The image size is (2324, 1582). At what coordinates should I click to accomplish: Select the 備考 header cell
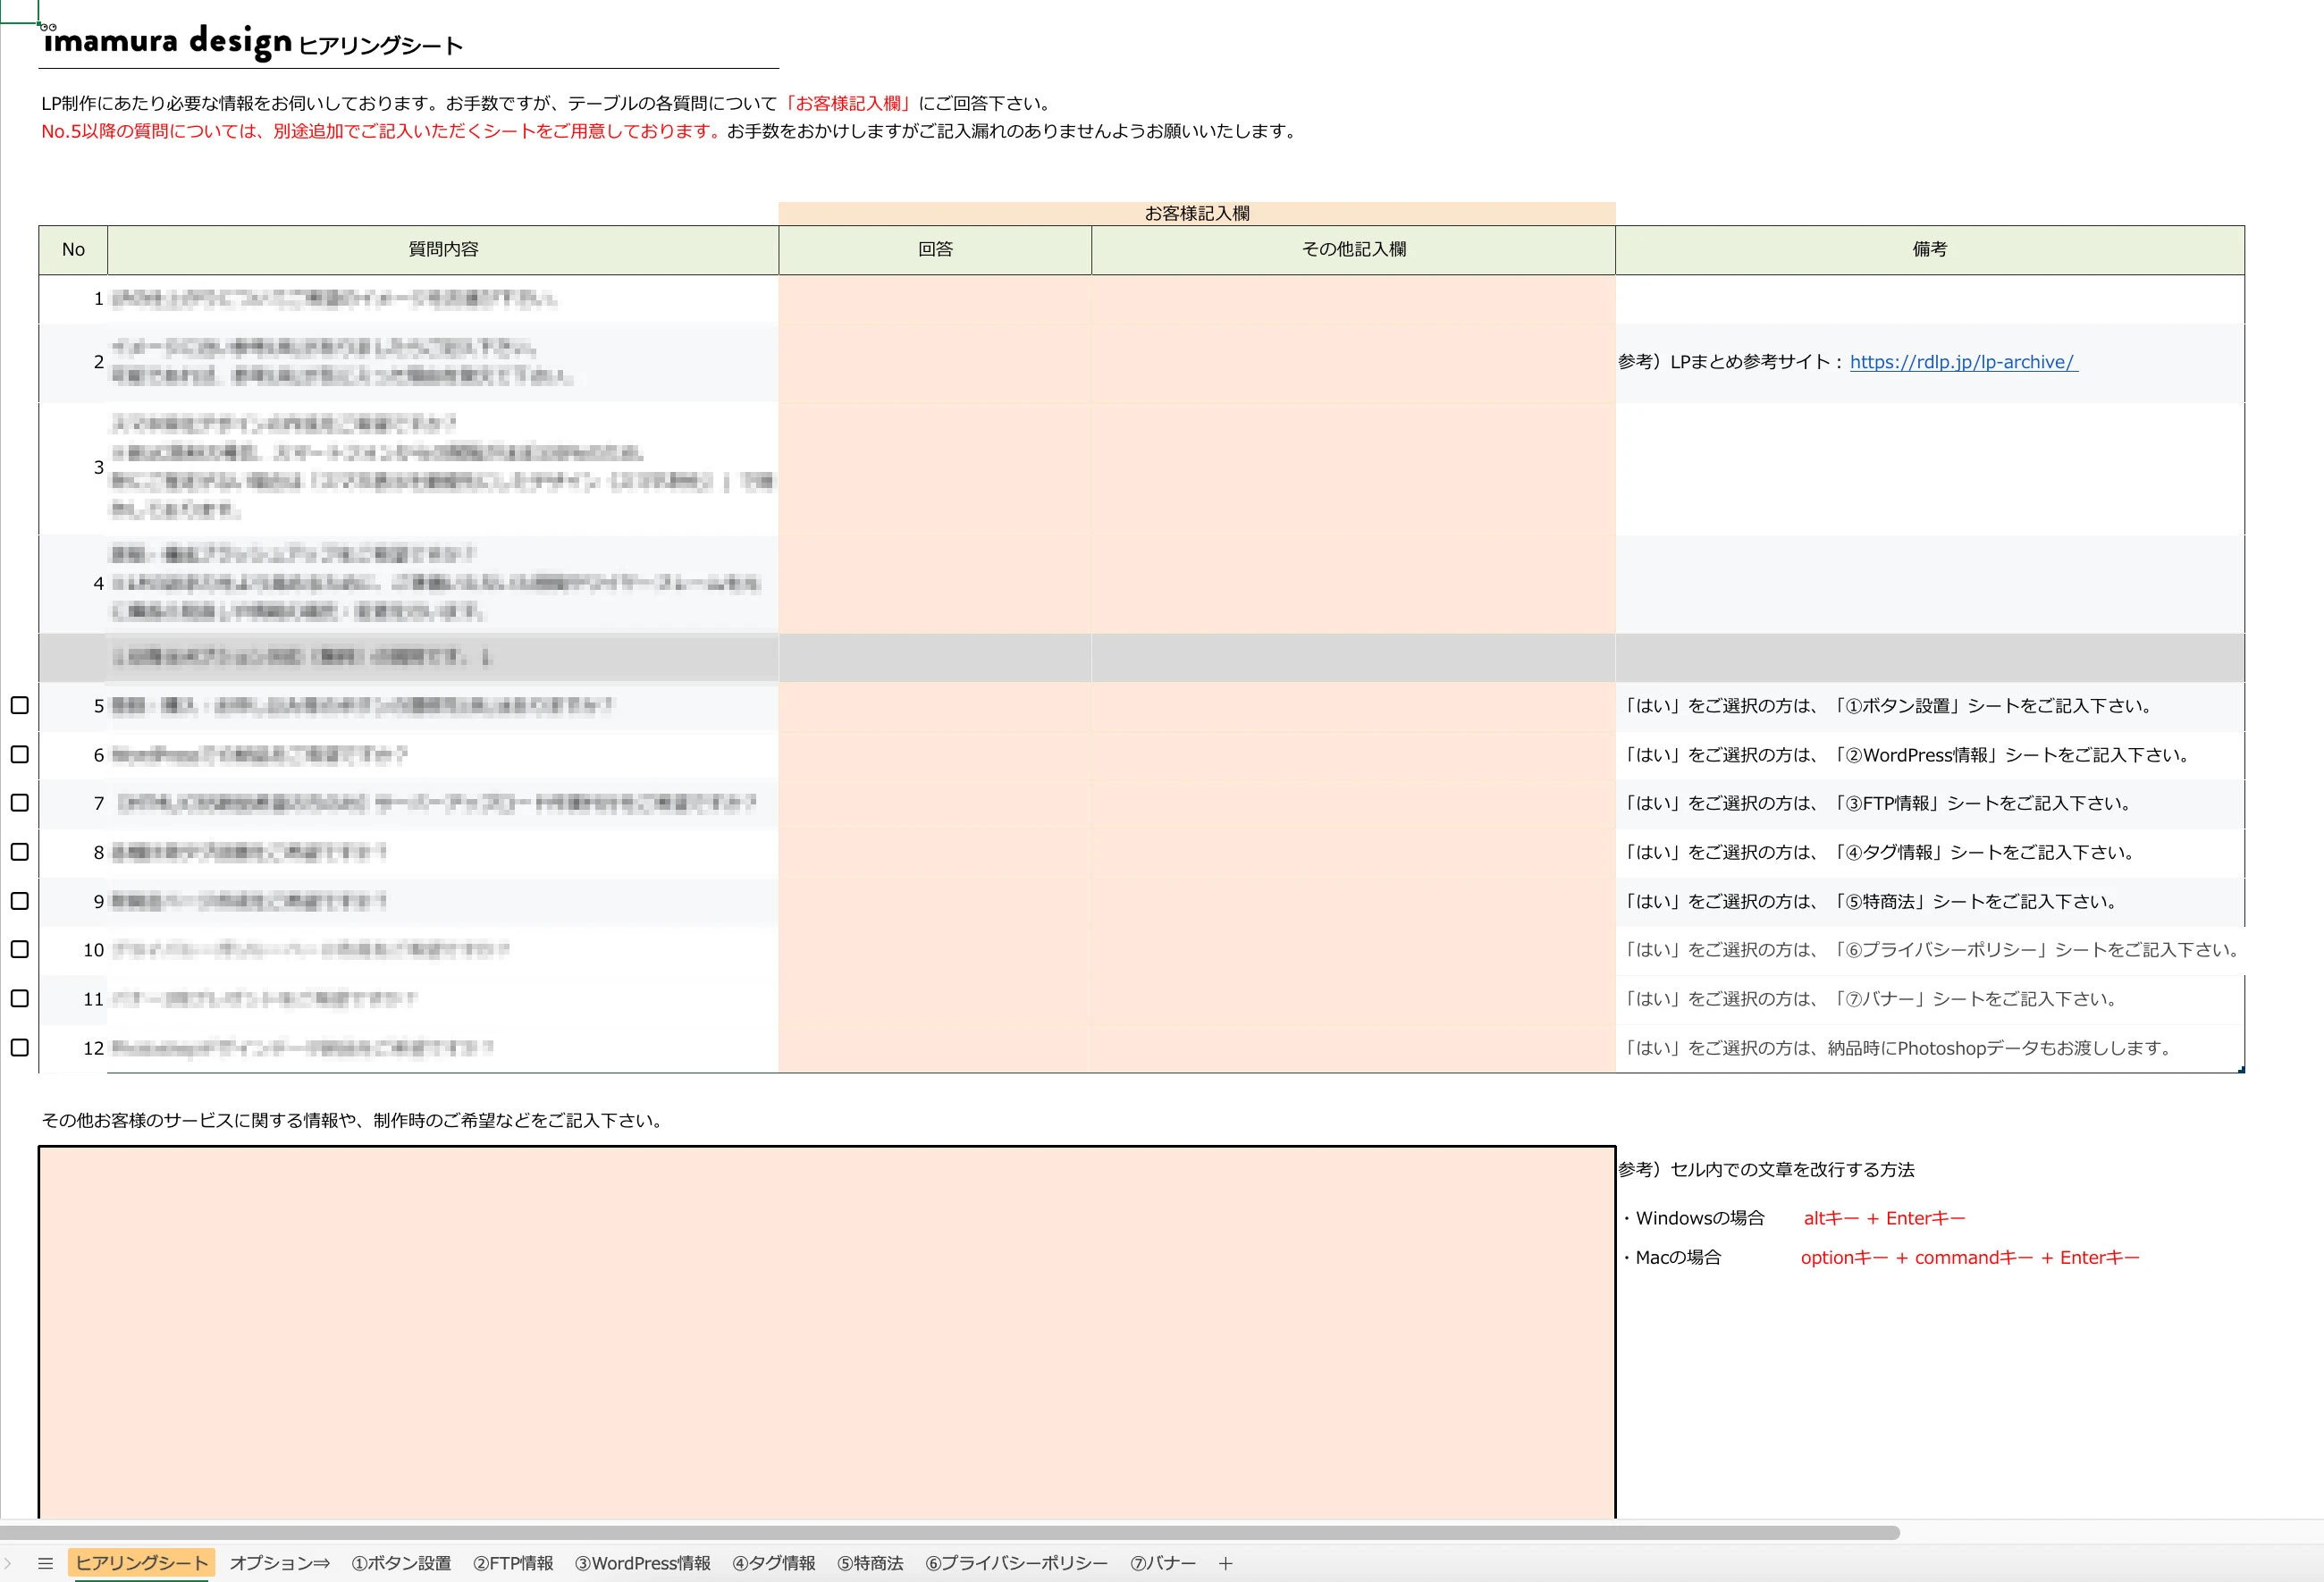pos(1930,250)
